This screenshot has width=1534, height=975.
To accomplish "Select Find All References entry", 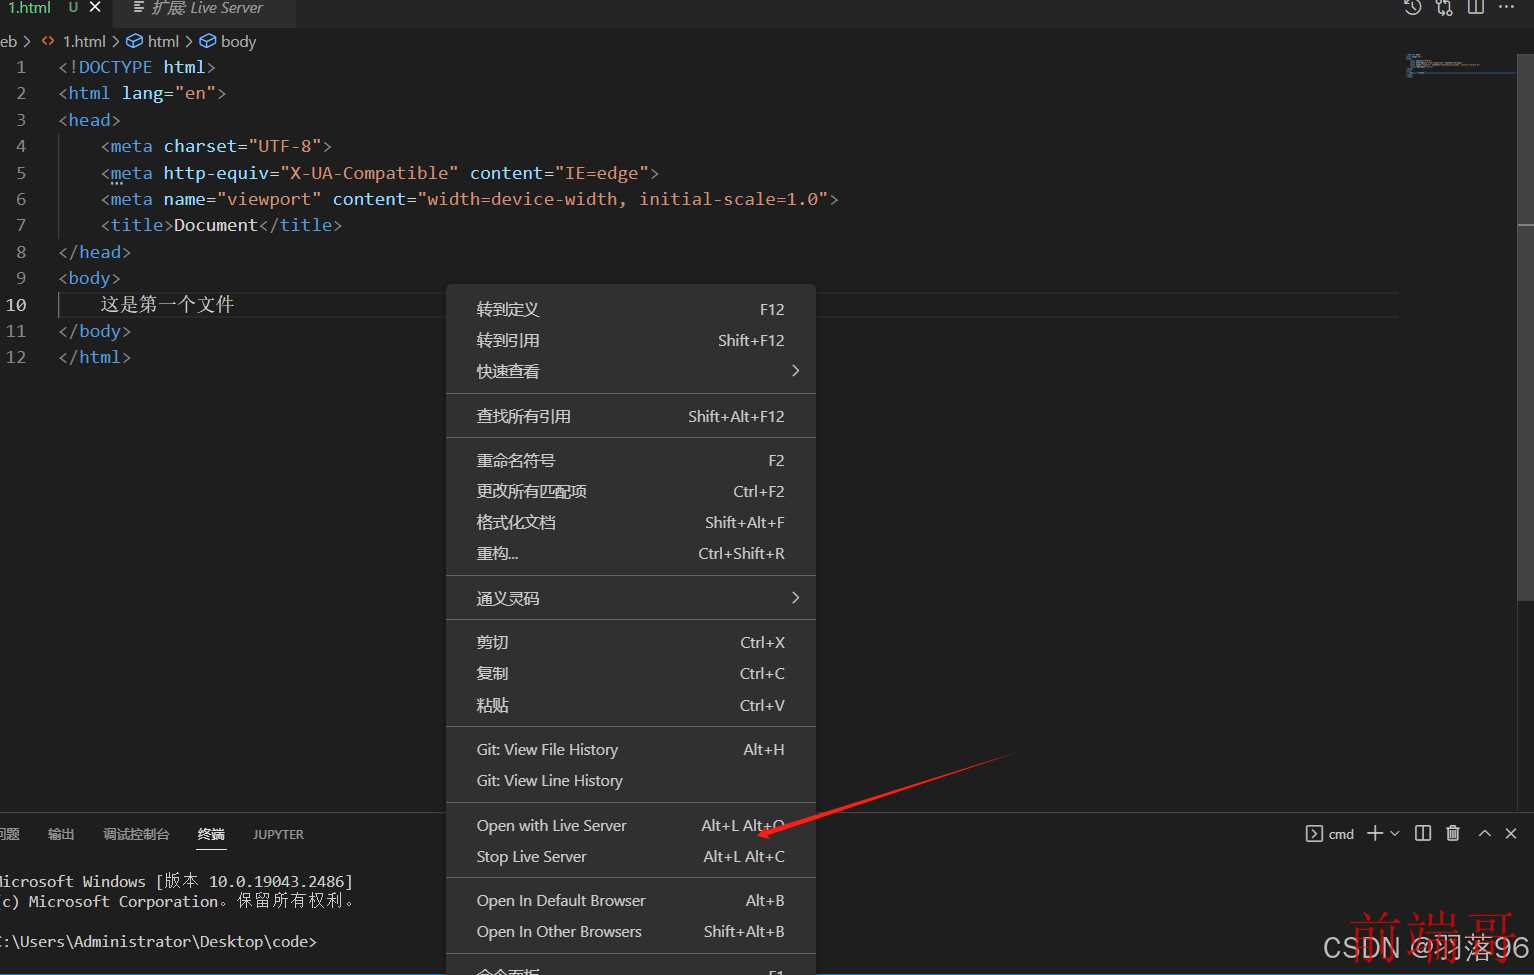I will [x=631, y=416].
